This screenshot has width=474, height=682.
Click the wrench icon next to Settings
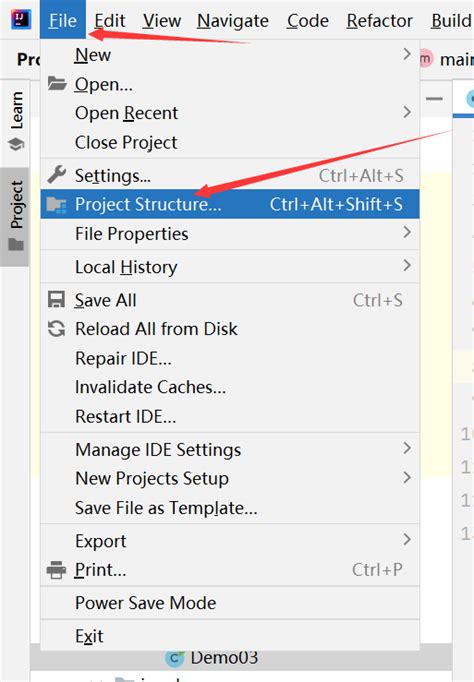click(57, 175)
